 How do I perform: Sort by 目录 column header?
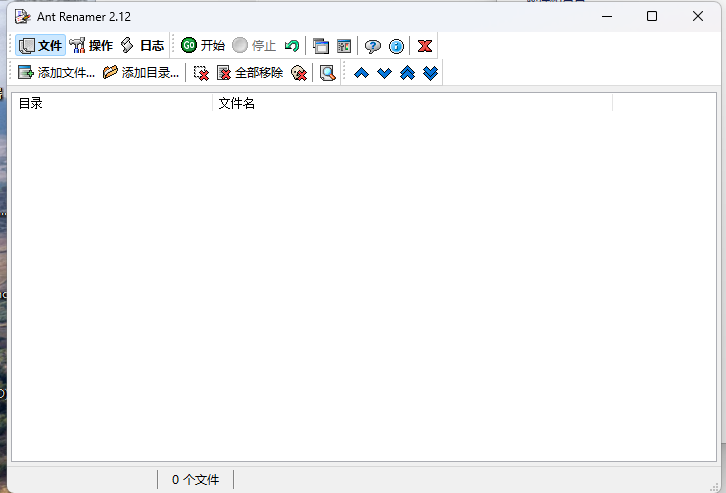(112, 103)
